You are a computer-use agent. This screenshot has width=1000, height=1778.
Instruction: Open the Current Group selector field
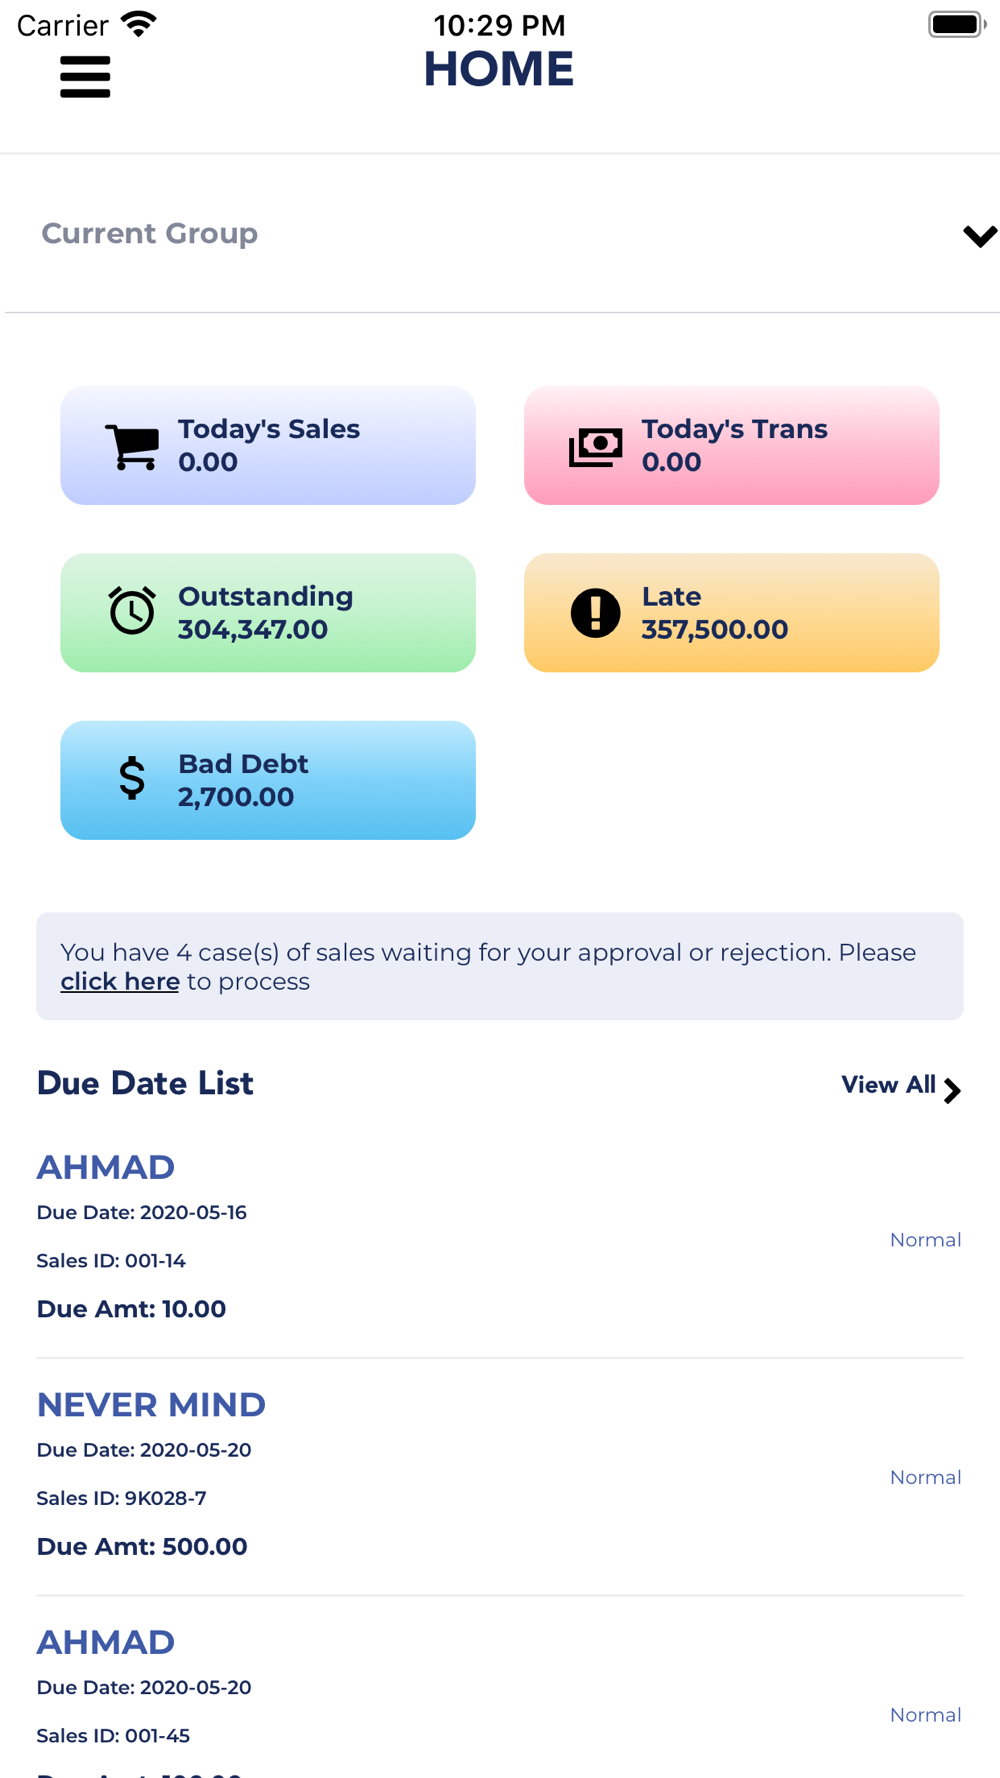click(502, 234)
